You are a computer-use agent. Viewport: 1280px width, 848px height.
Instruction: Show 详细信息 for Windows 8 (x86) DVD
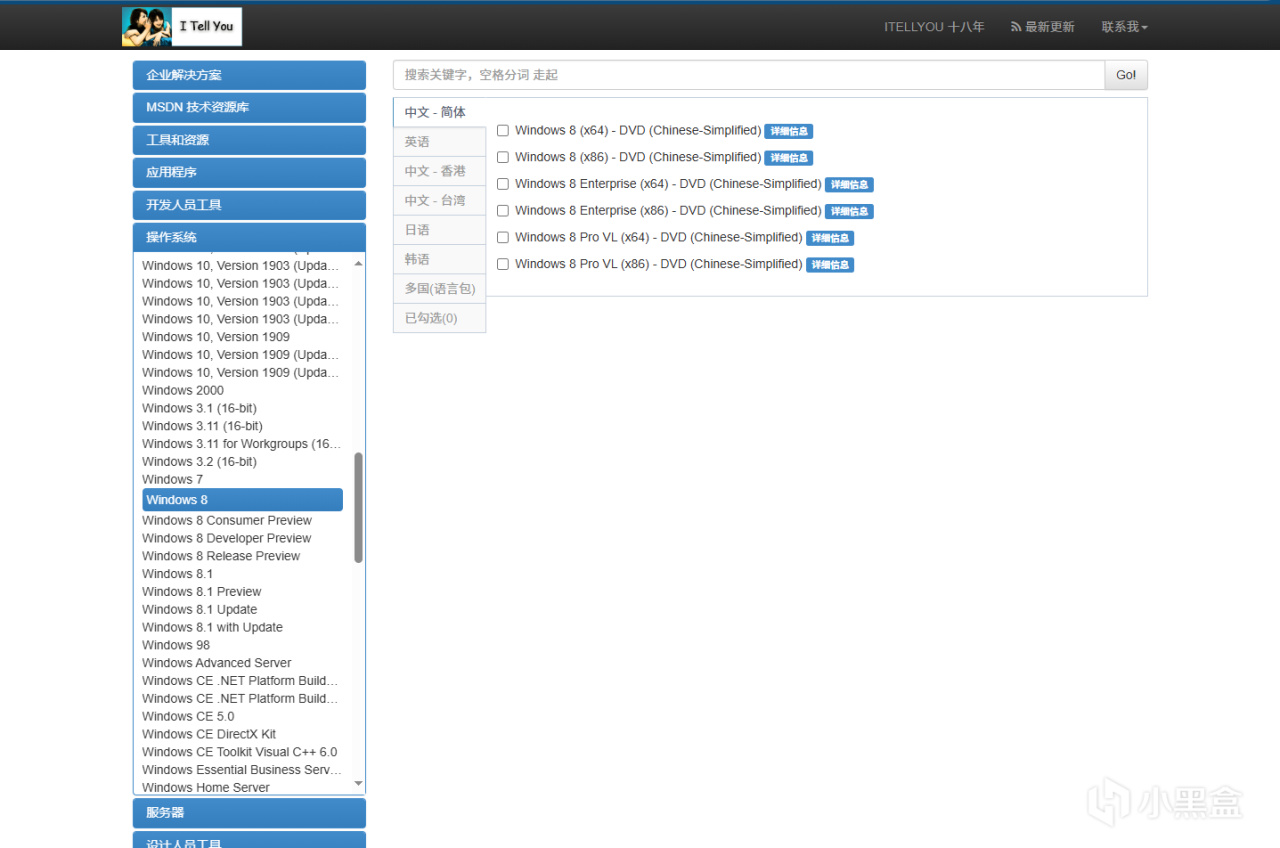coord(789,158)
